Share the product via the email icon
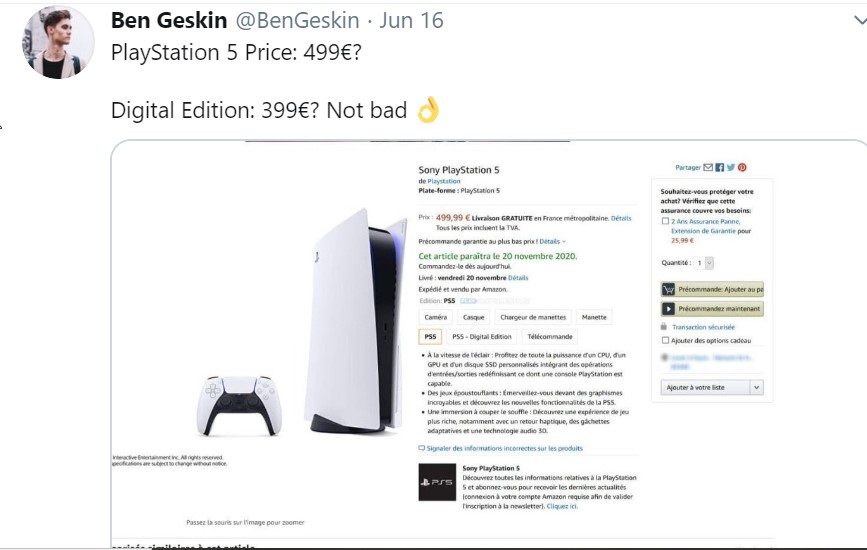This screenshot has width=867, height=550. 708,167
